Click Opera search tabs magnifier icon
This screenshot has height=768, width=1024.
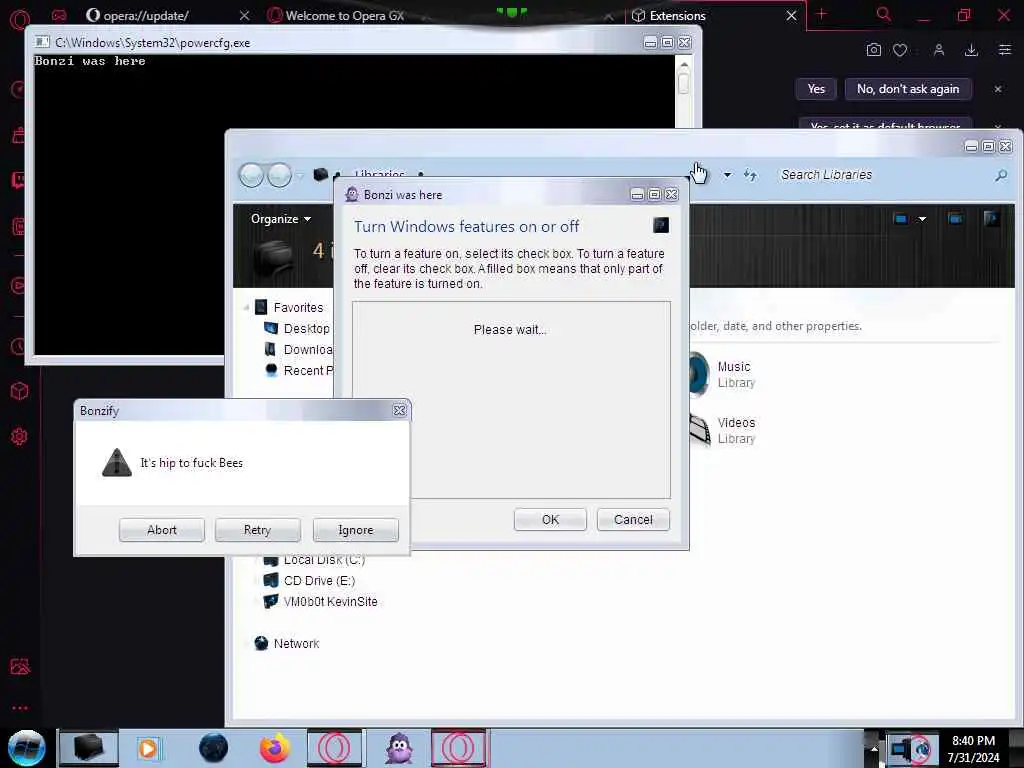pos(884,14)
